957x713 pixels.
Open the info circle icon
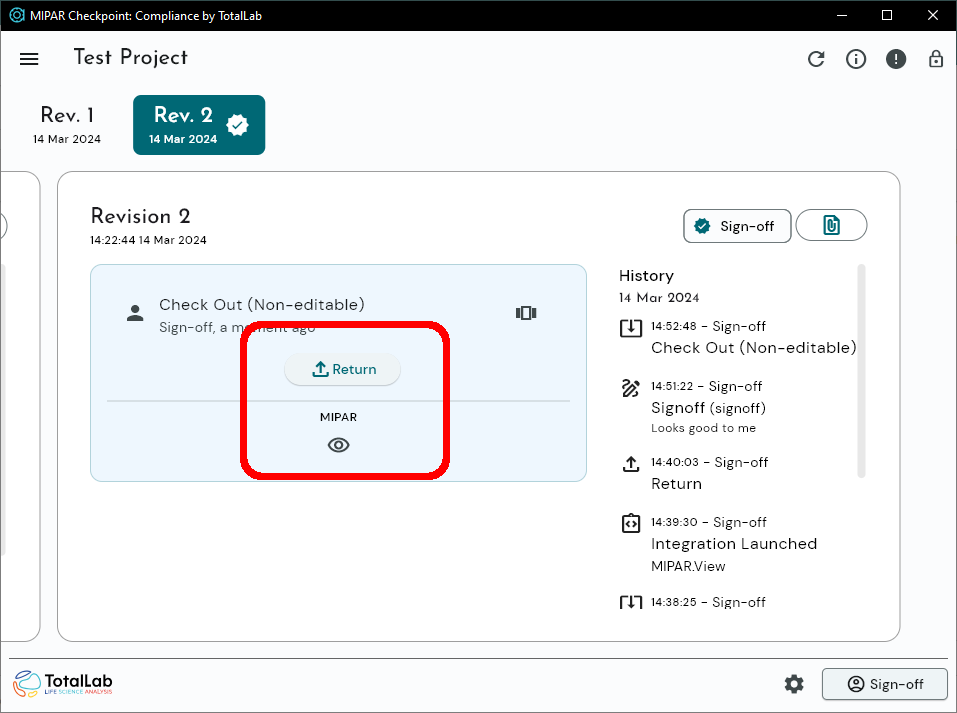(856, 59)
